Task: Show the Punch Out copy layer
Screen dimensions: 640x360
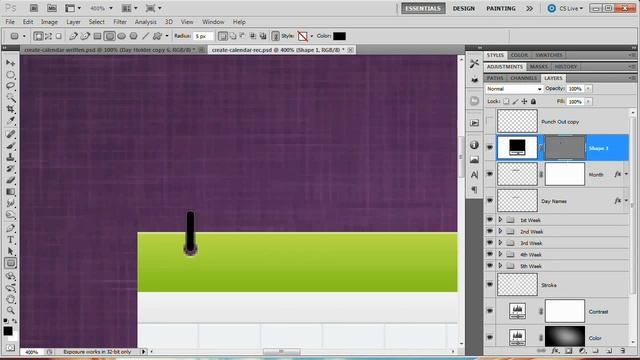Action: tap(490, 122)
